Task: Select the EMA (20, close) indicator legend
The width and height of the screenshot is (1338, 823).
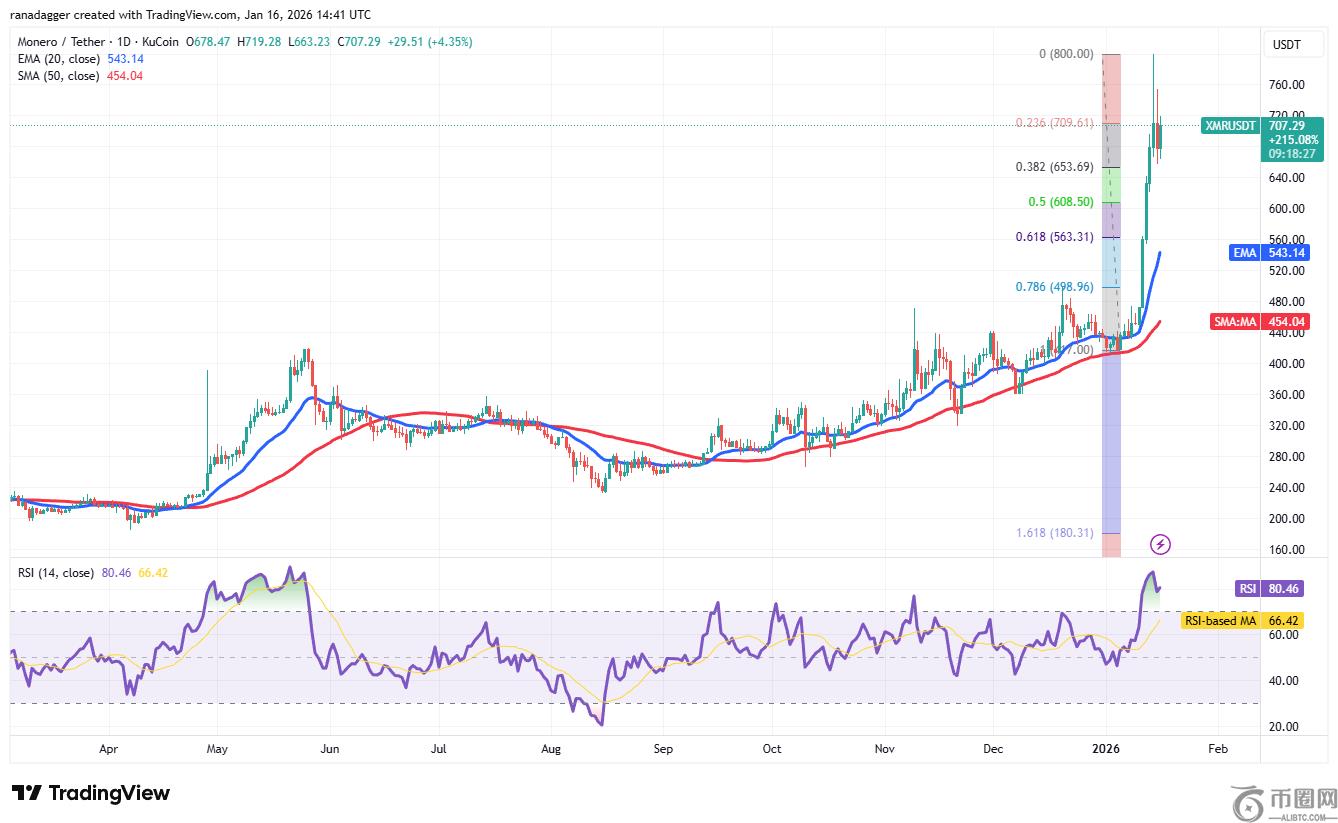Action: click(58, 59)
